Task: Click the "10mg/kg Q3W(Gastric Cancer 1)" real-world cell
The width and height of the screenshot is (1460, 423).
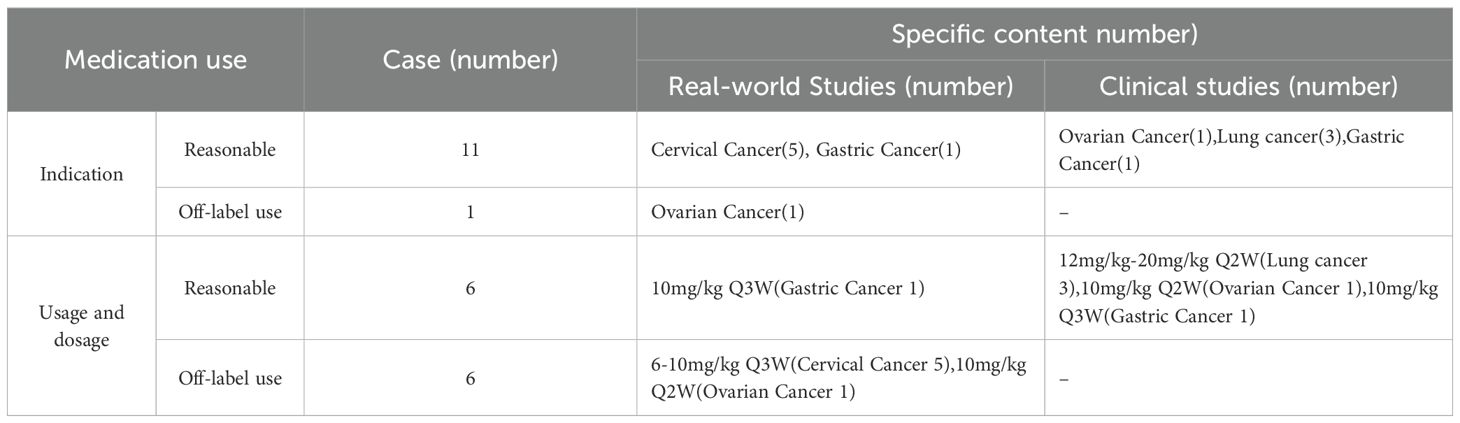Action: [787, 289]
